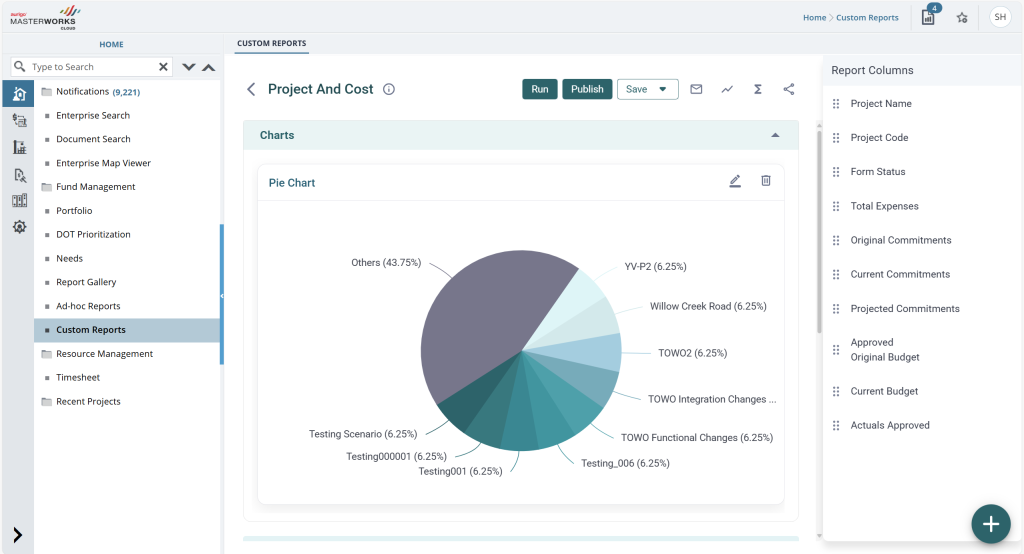Viewport: 1024px width, 554px height.
Task: Click the sigma summation icon
Action: [x=758, y=89]
